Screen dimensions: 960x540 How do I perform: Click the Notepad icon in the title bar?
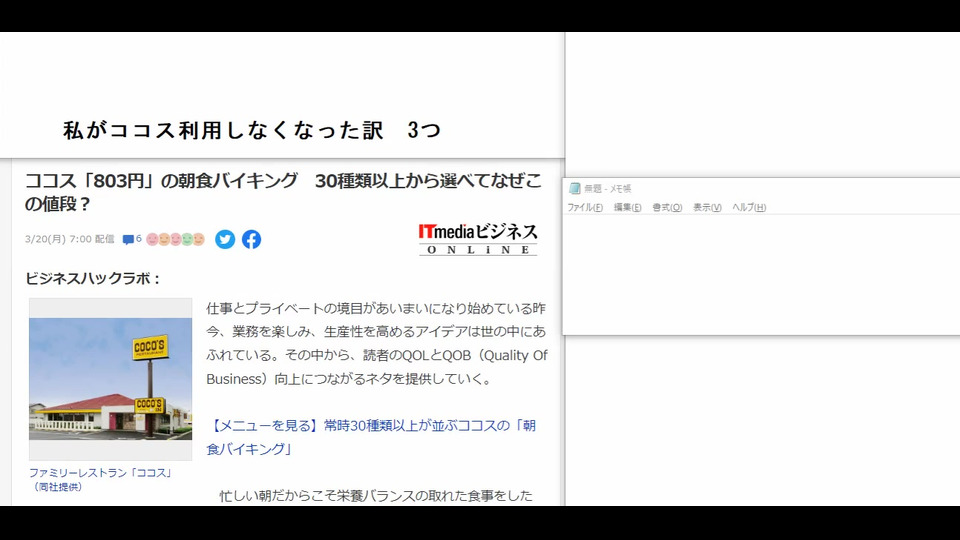pos(574,189)
